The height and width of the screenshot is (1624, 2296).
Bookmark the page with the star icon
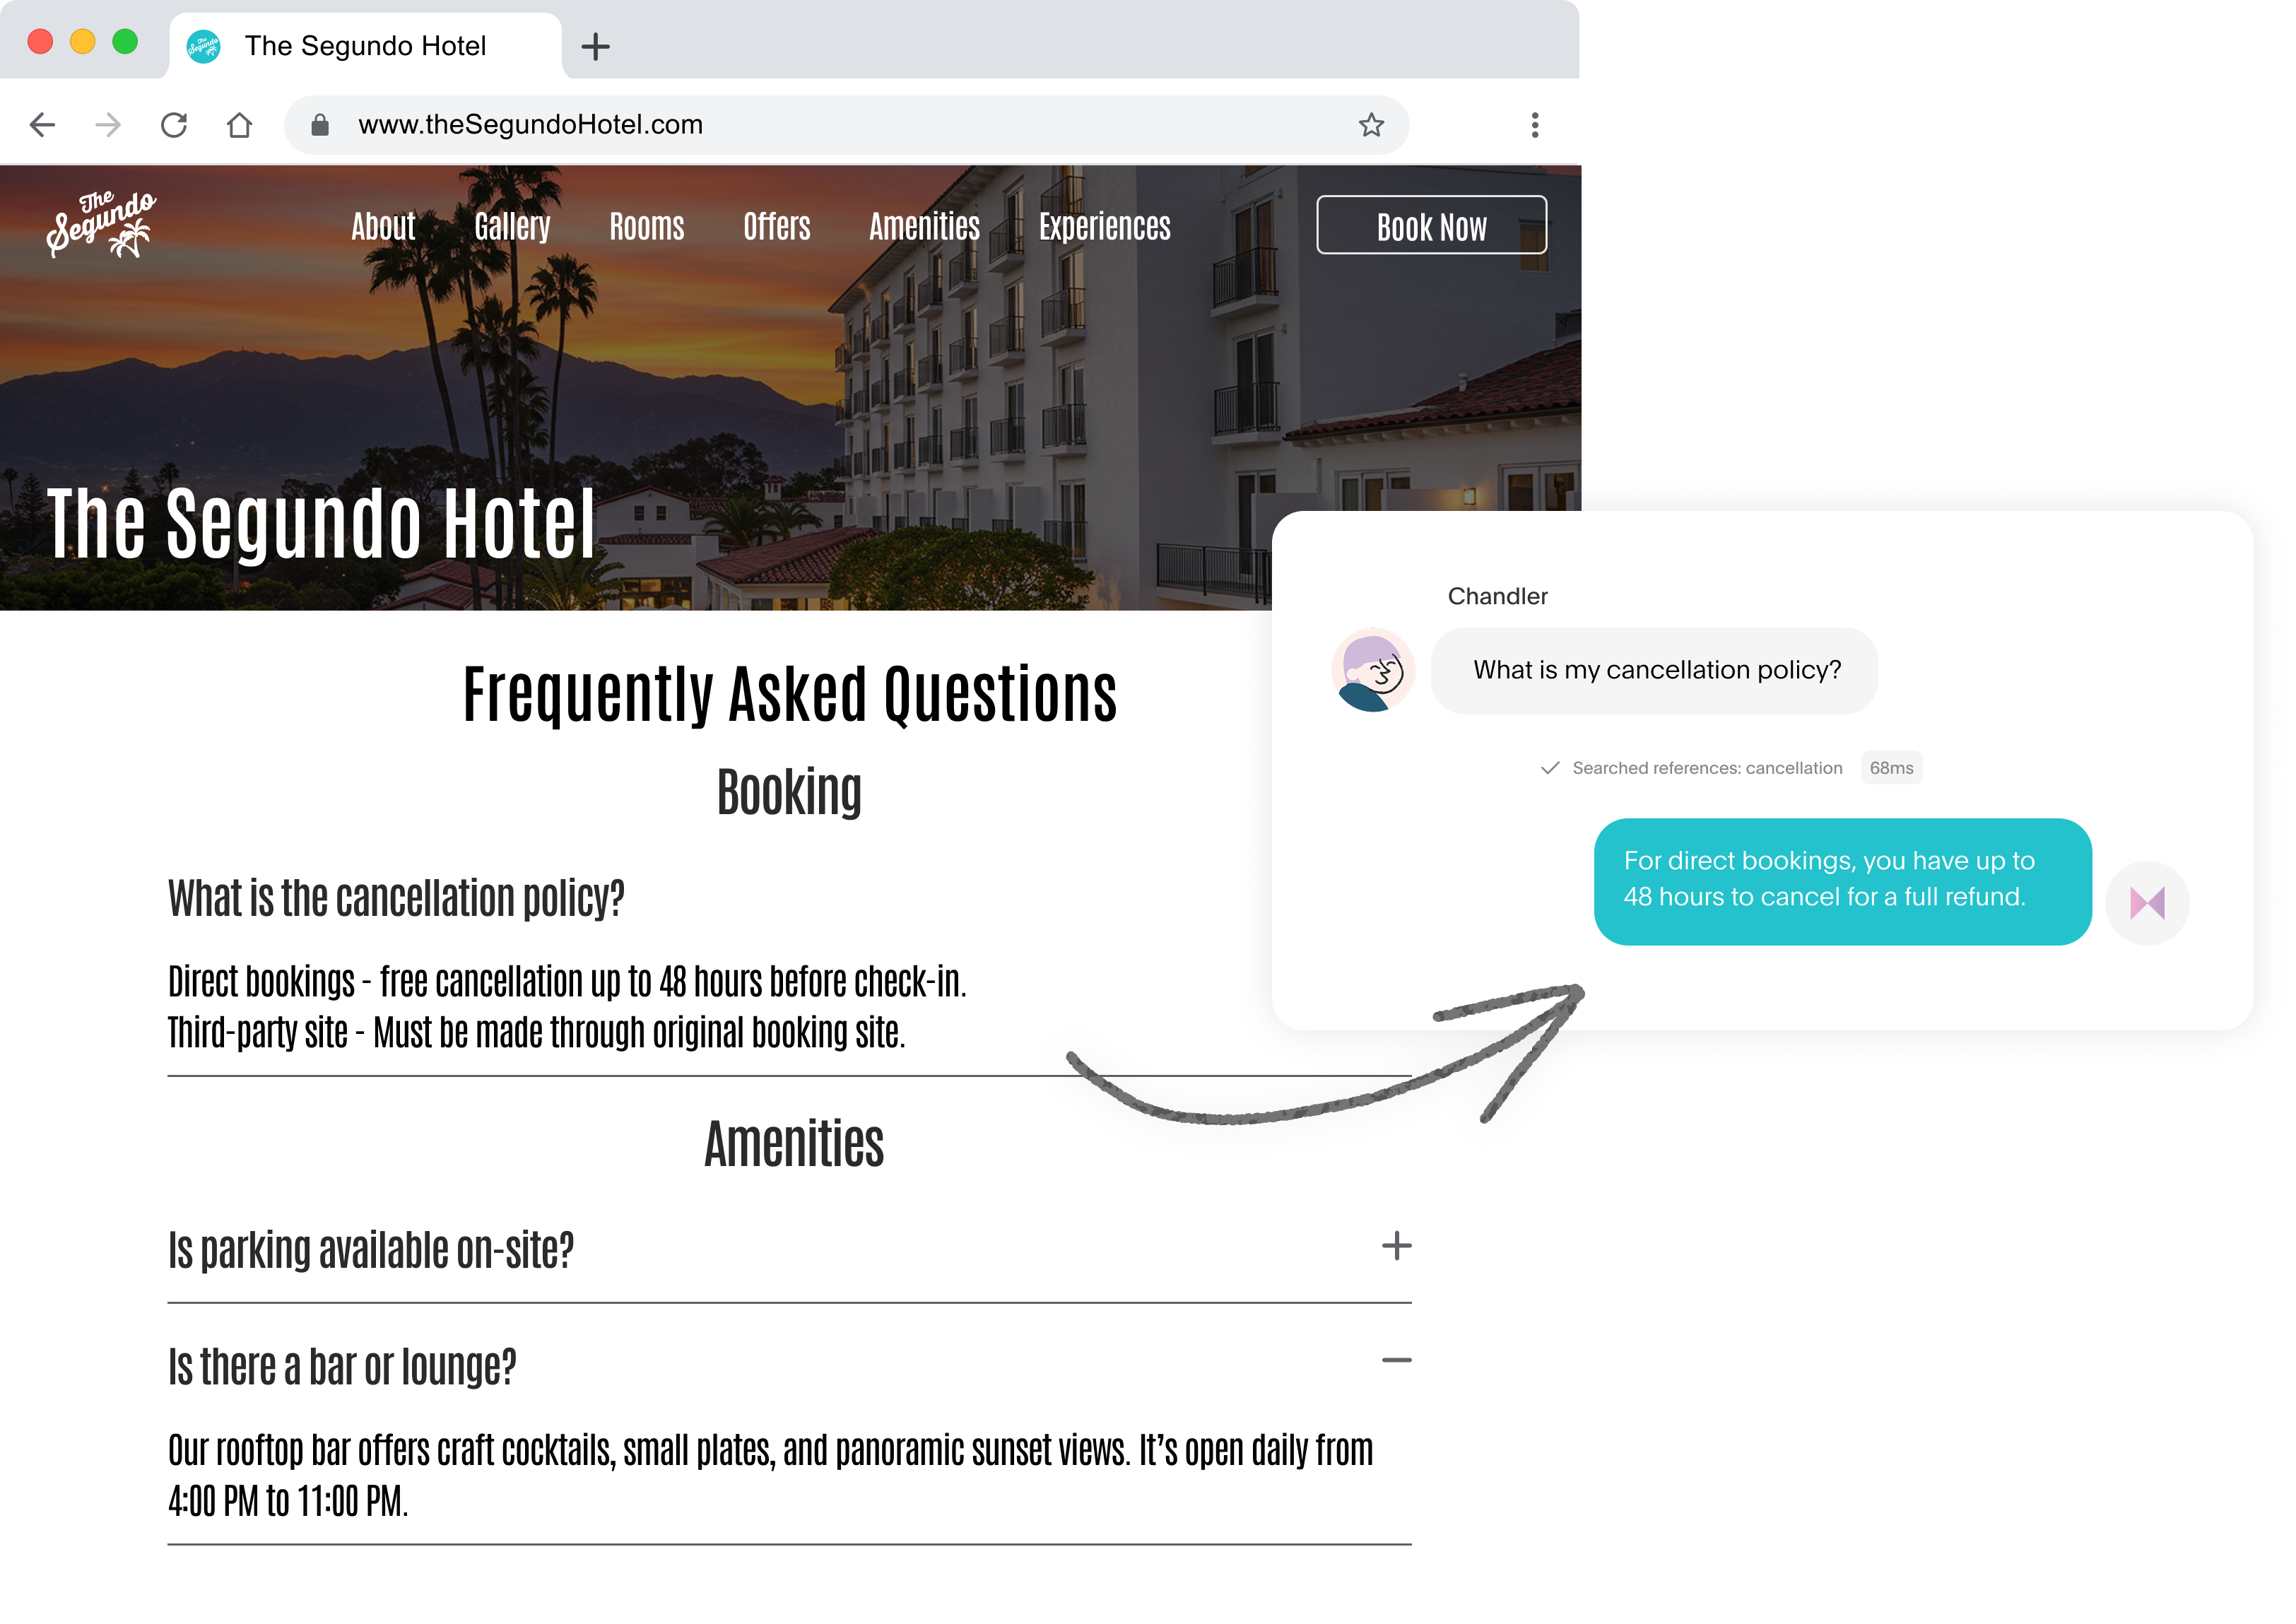pos(1371,124)
